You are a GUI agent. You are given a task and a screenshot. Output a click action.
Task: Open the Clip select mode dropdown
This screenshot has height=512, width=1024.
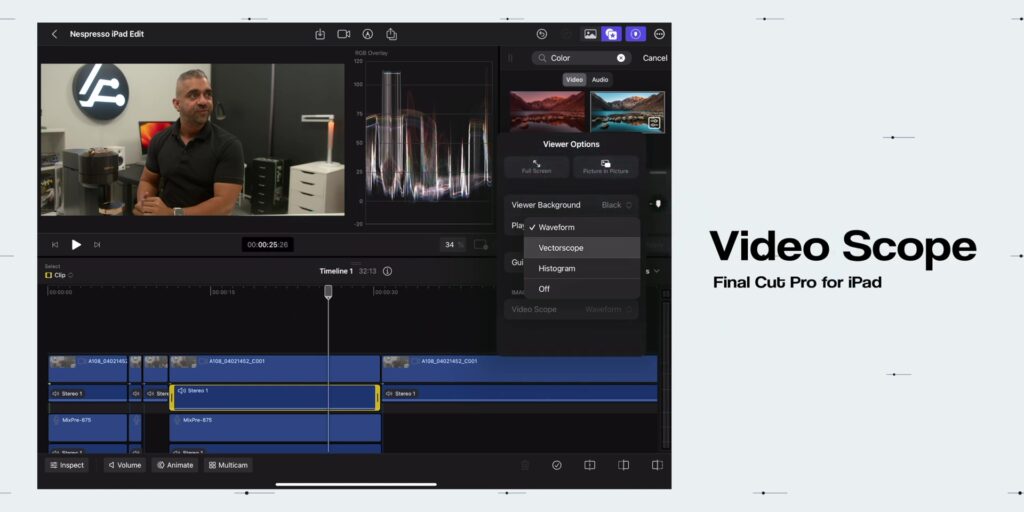pyautogui.click(x=59, y=275)
